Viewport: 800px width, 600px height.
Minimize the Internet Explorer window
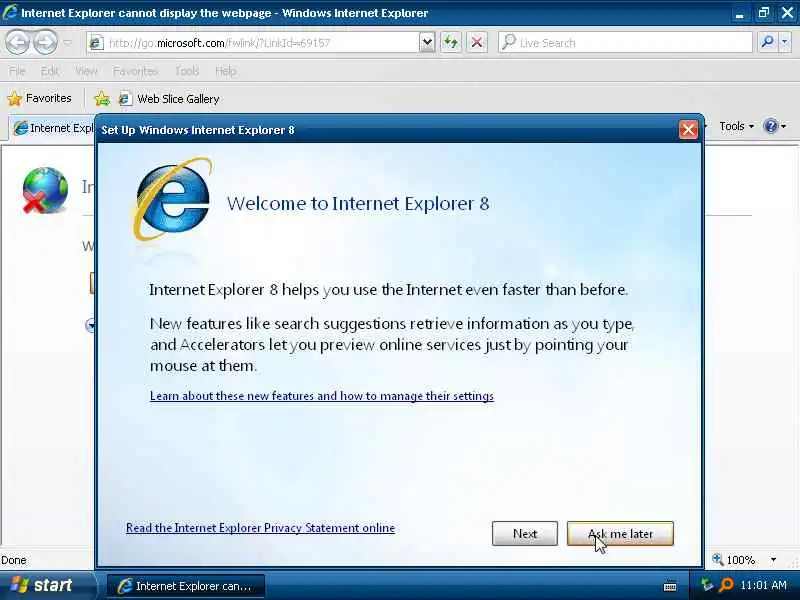point(739,14)
